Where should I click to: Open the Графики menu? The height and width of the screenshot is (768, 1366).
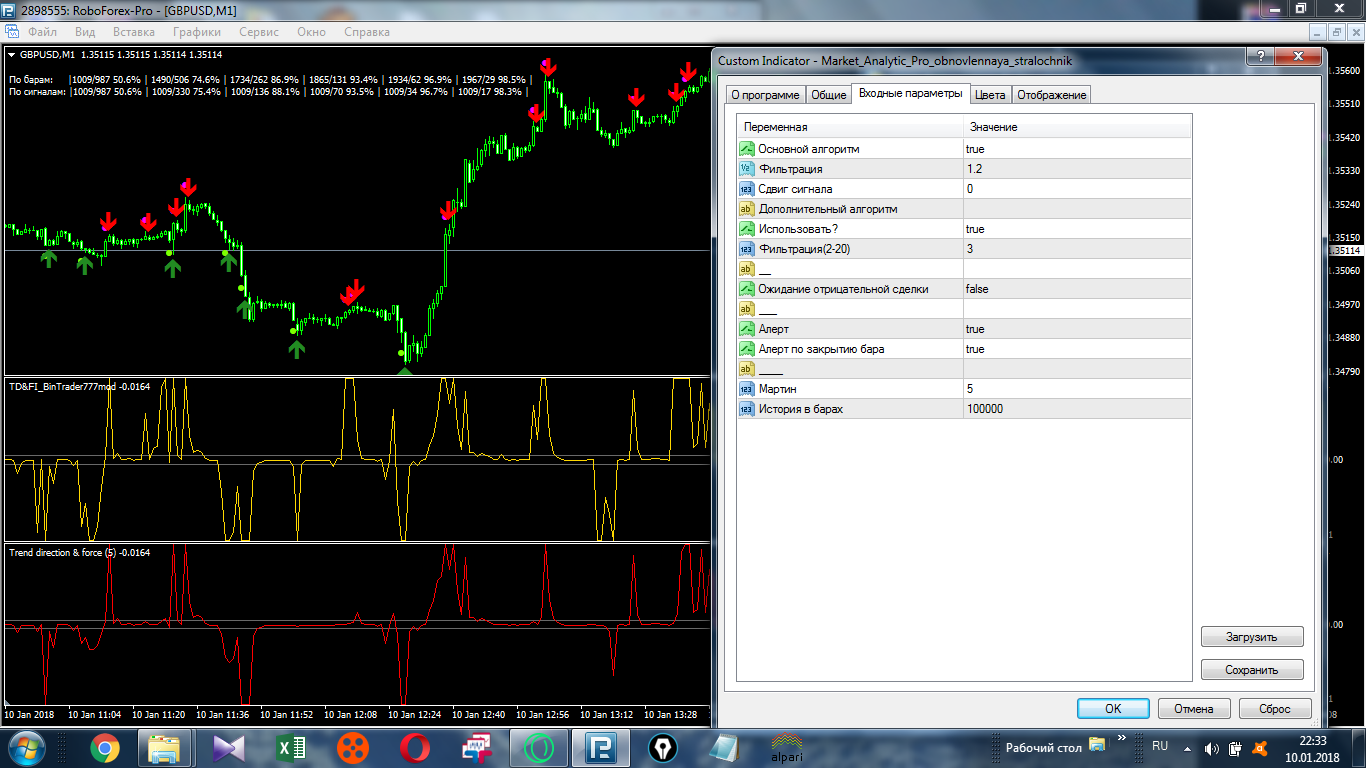pos(196,32)
